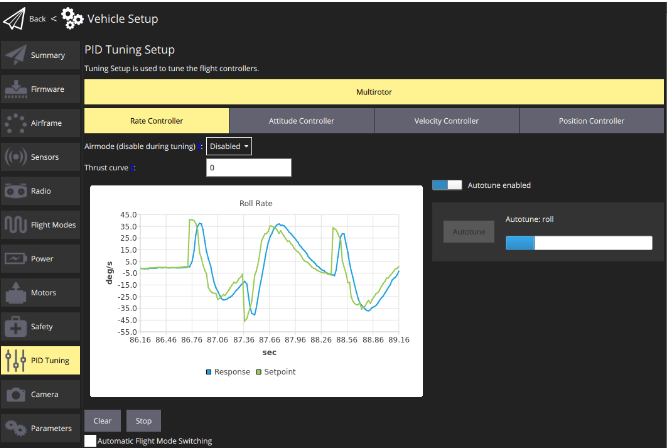This screenshot has width=667, height=448.
Task: Switch to Velocity Controller tab
Action: click(446, 121)
